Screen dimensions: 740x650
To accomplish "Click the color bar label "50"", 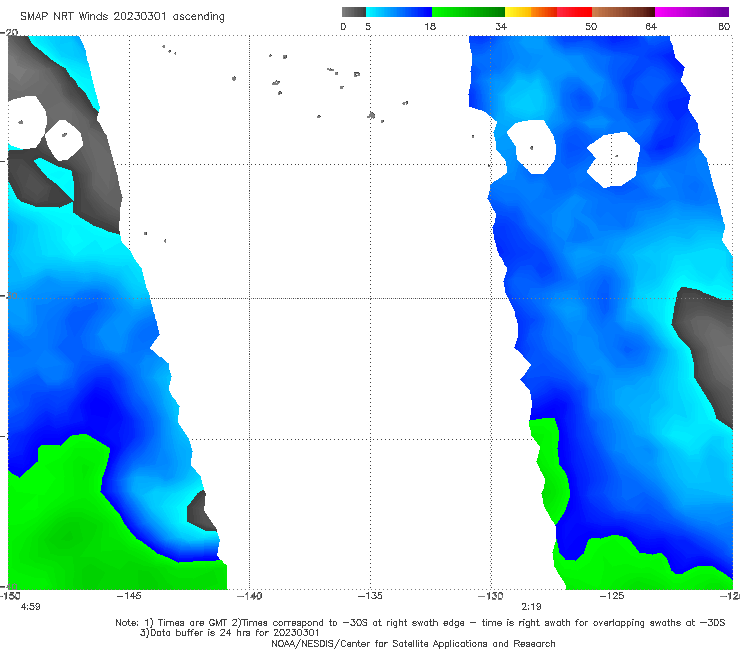I will click(591, 26).
